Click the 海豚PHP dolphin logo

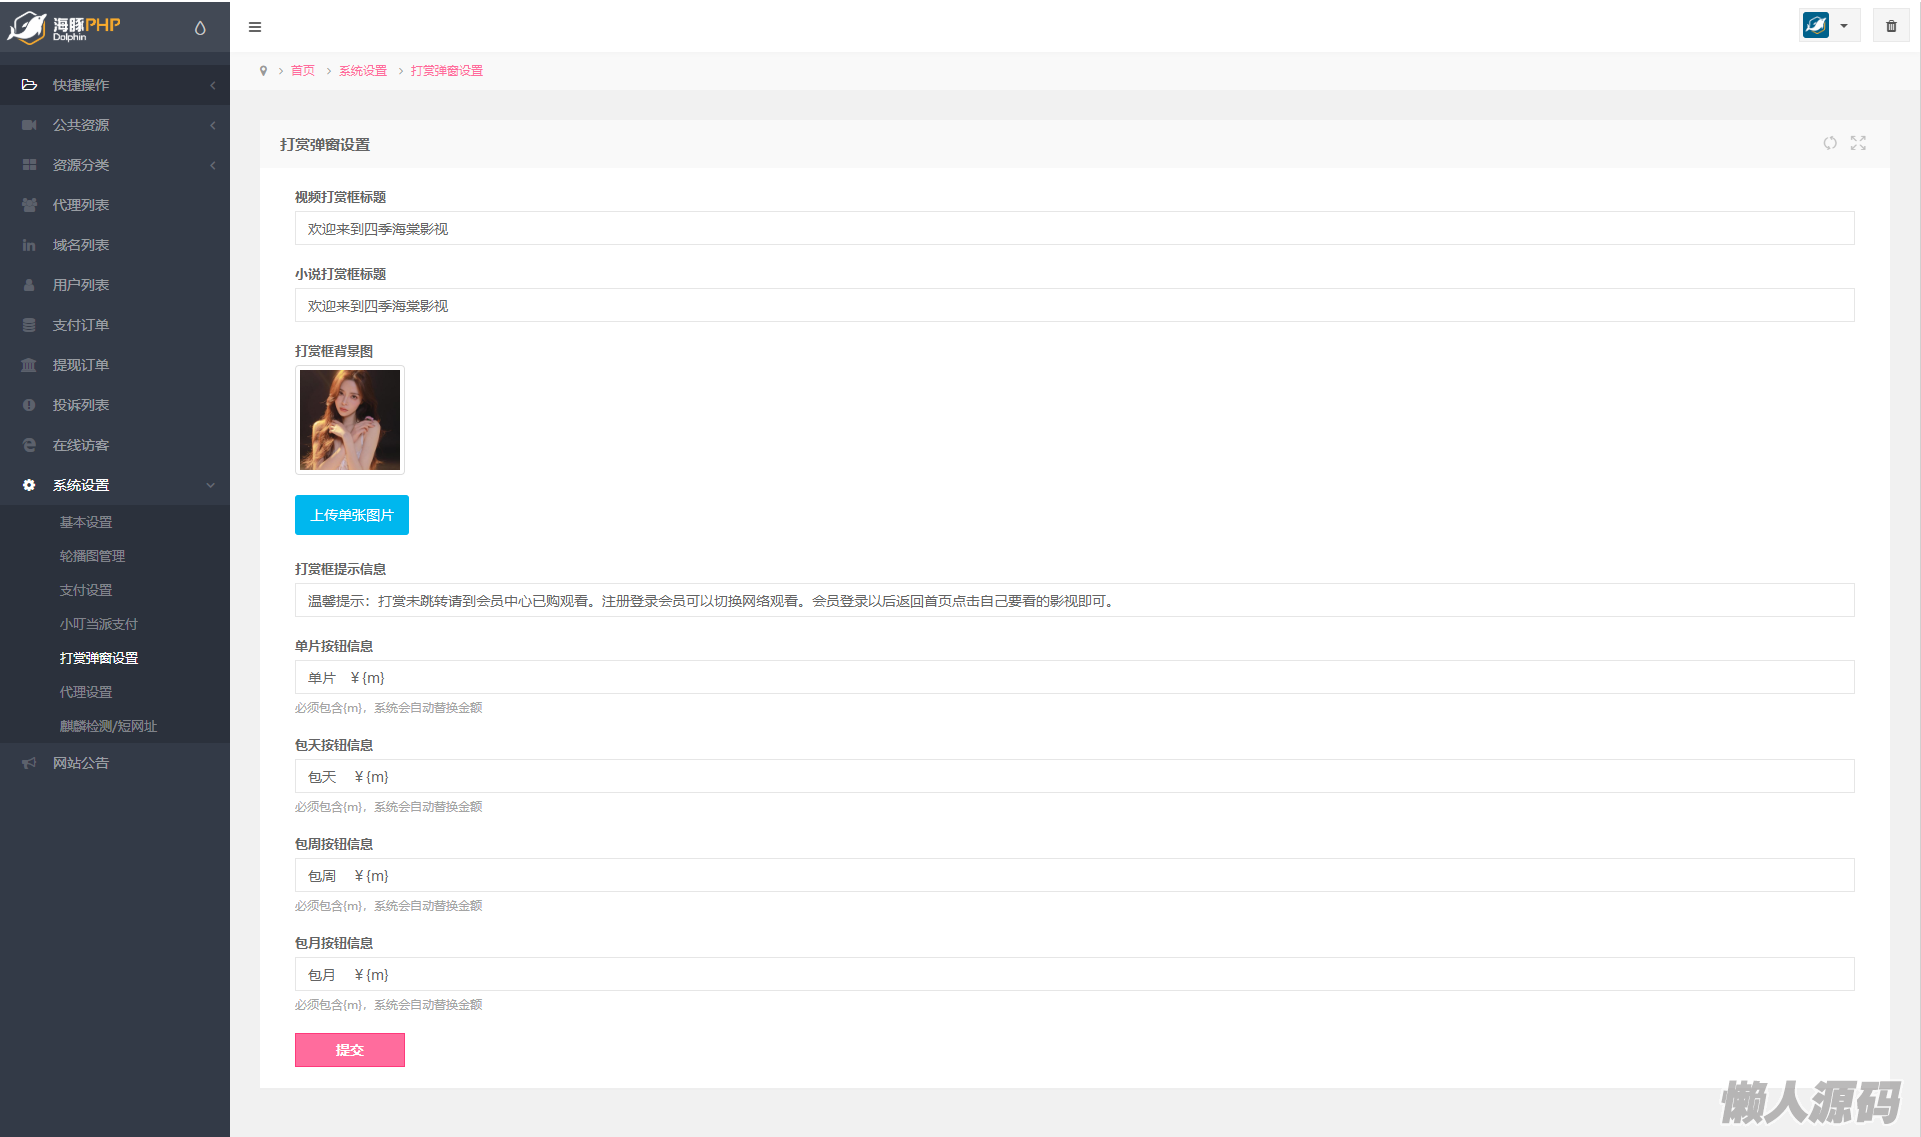point(65,27)
